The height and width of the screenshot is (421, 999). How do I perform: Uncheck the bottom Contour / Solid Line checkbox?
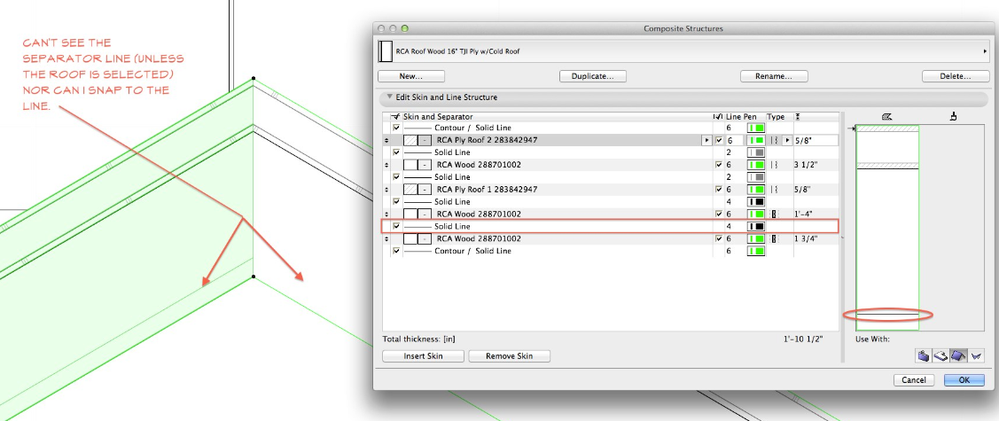click(396, 251)
